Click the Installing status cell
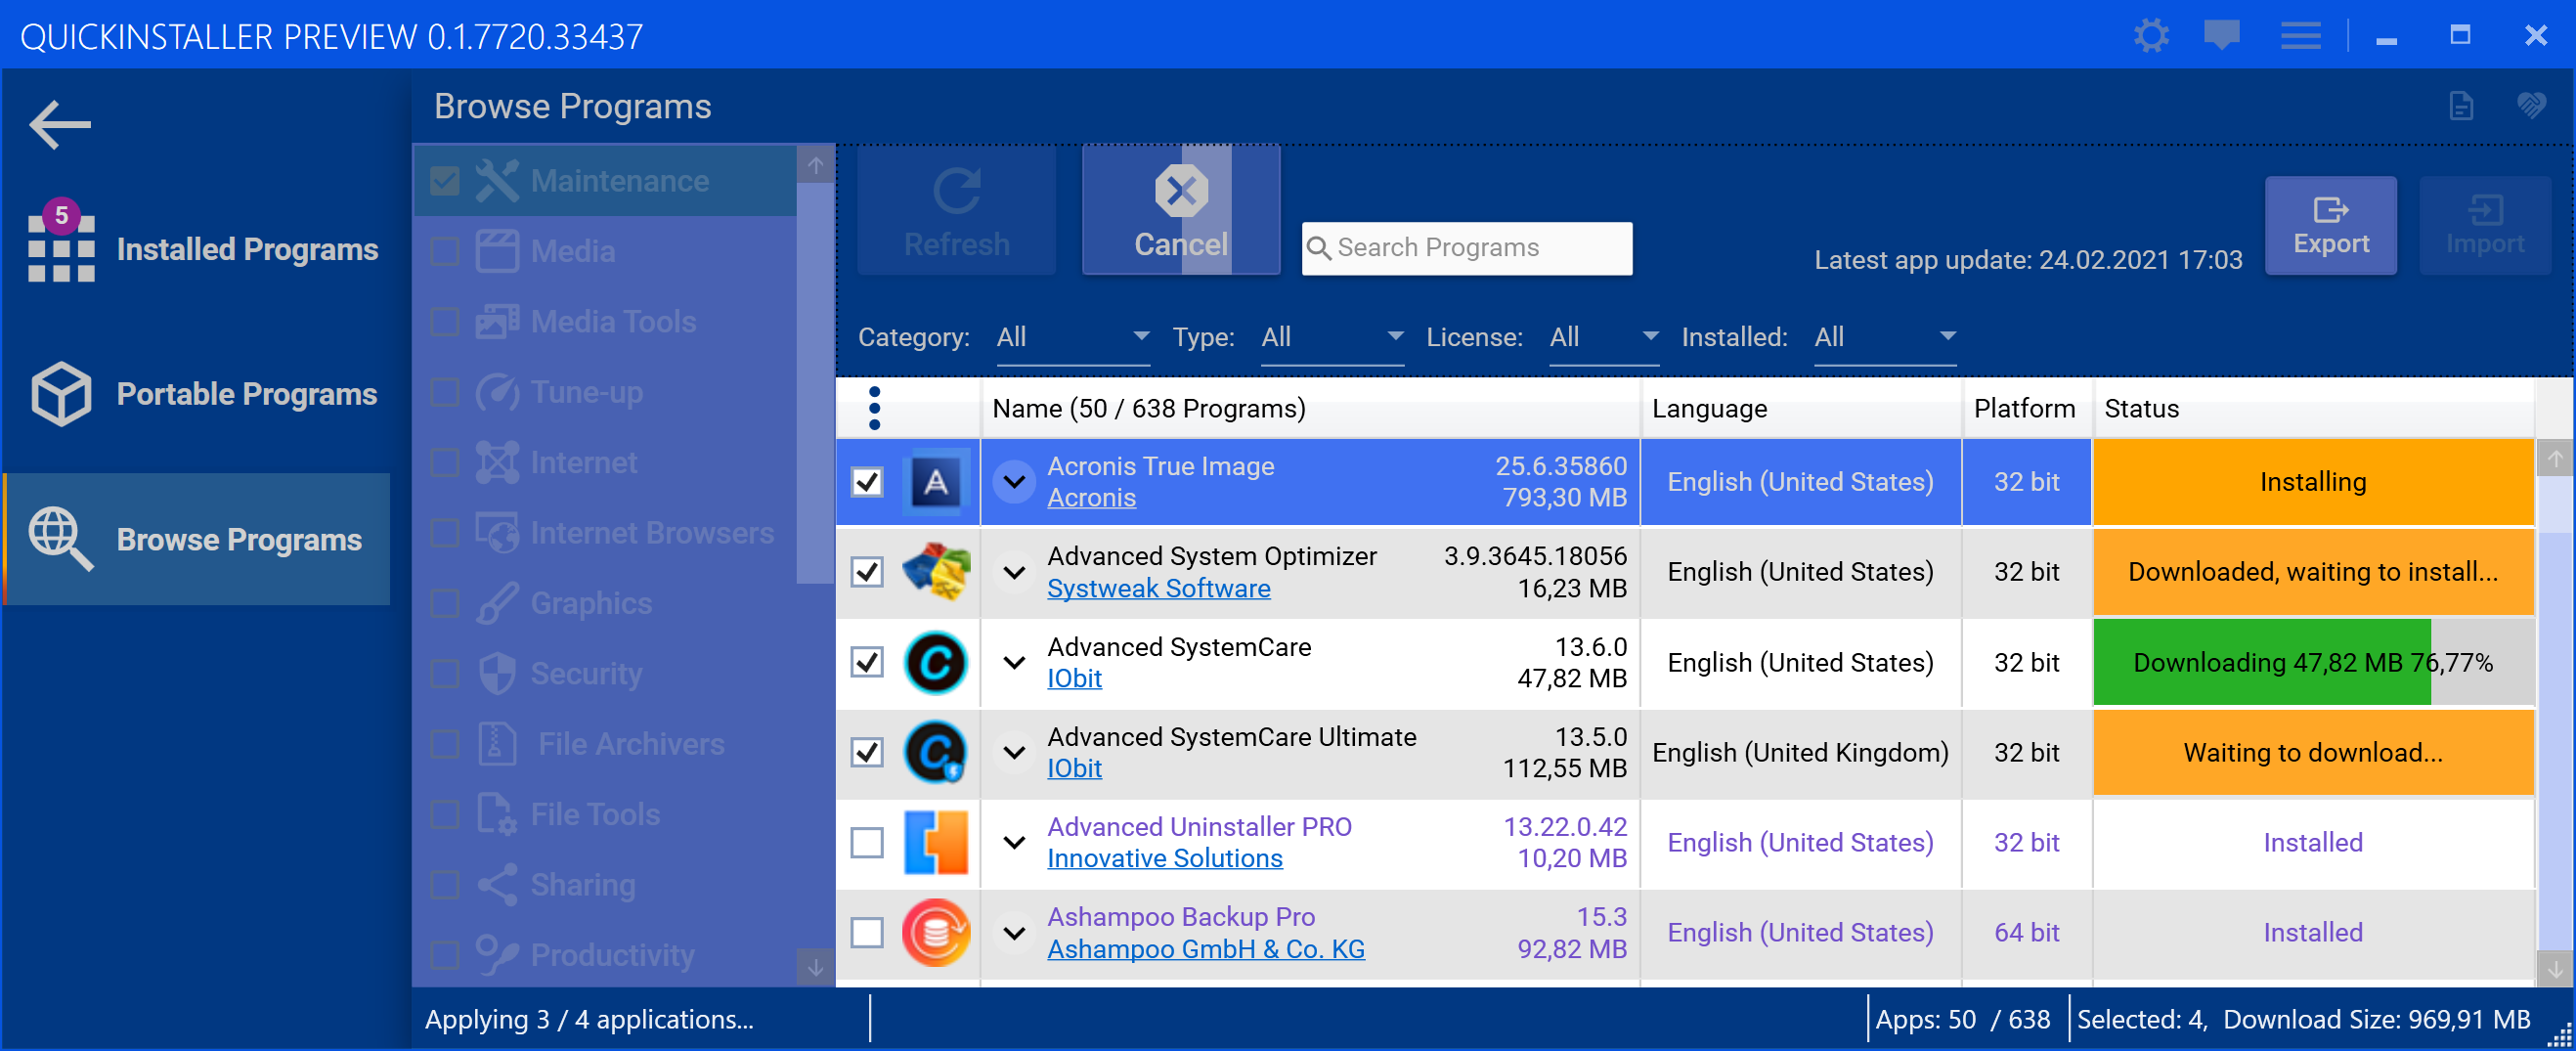Viewport: 2576px width, 1051px height. point(2313,482)
